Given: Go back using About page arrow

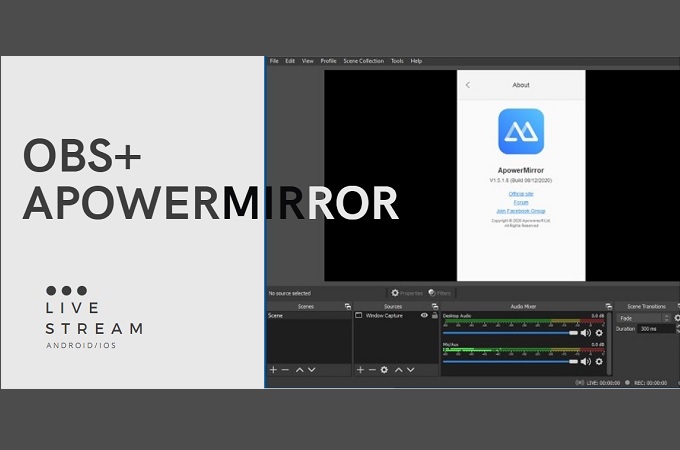Looking at the screenshot, I should 468,85.
